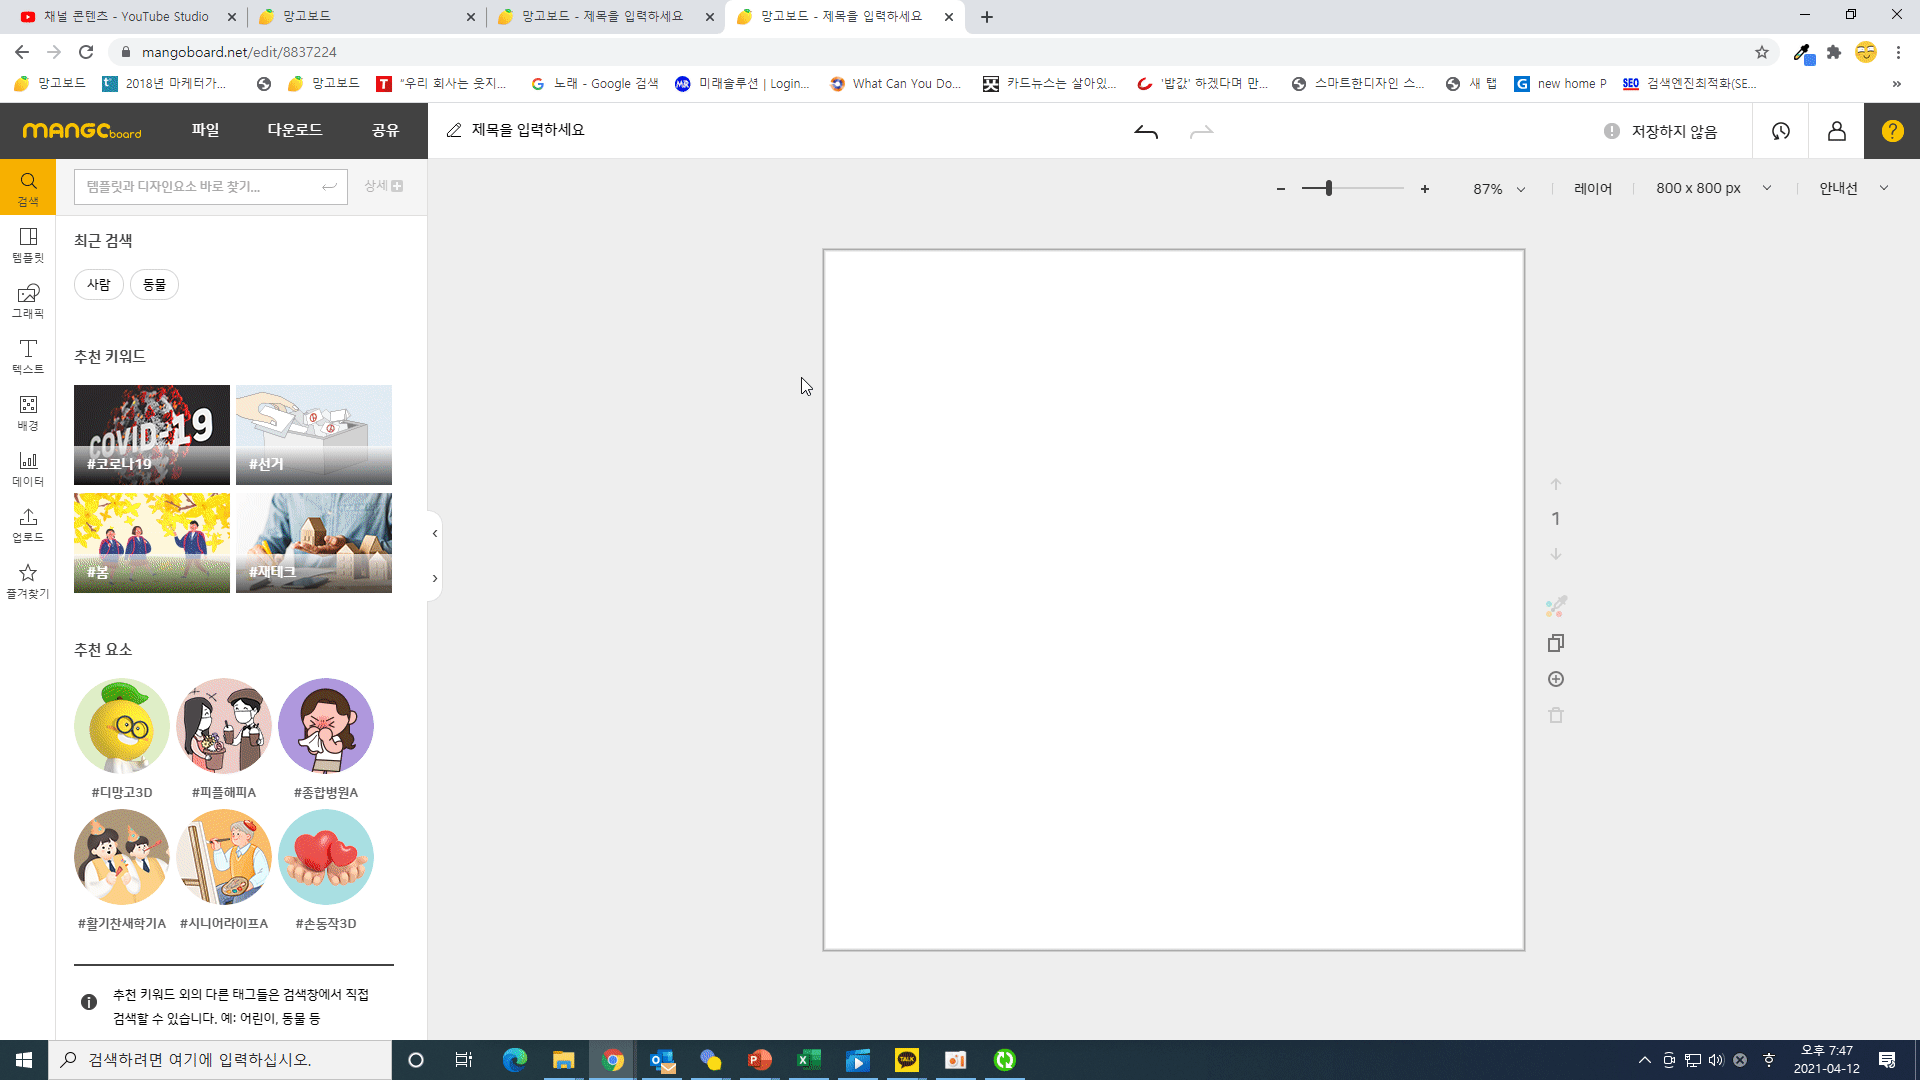
Task: Open the Background panel icon
Action: coord(28,412)
